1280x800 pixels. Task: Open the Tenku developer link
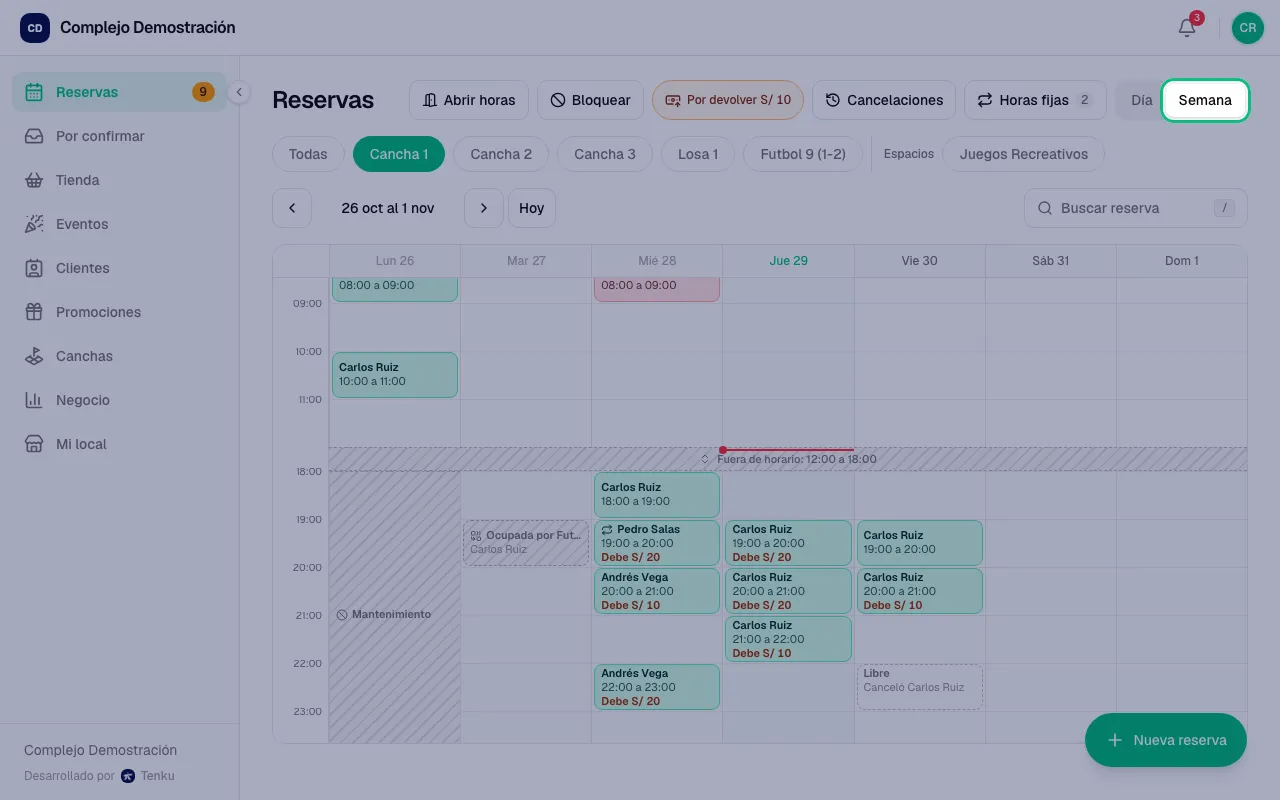[148, 776]
